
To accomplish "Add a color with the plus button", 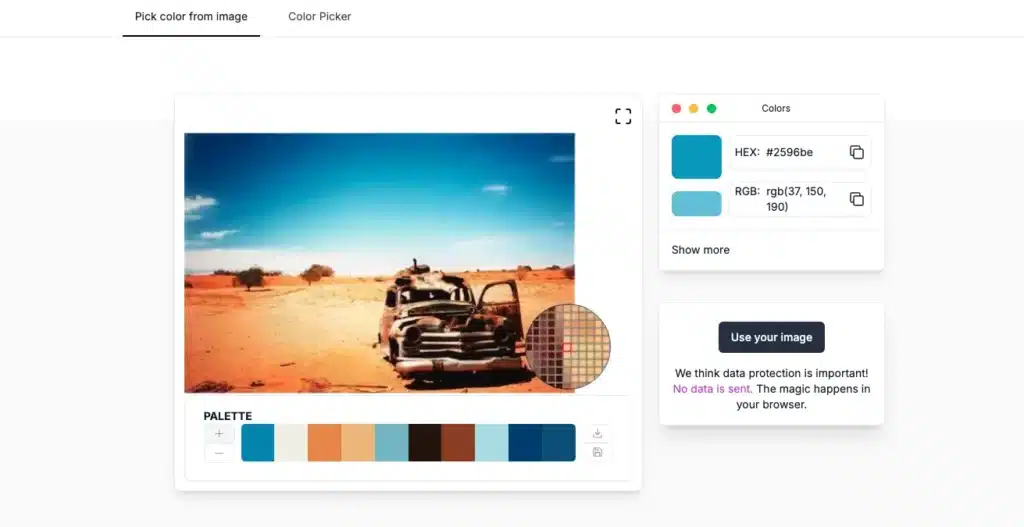I will pyautogui.click(x=219, y=433).
